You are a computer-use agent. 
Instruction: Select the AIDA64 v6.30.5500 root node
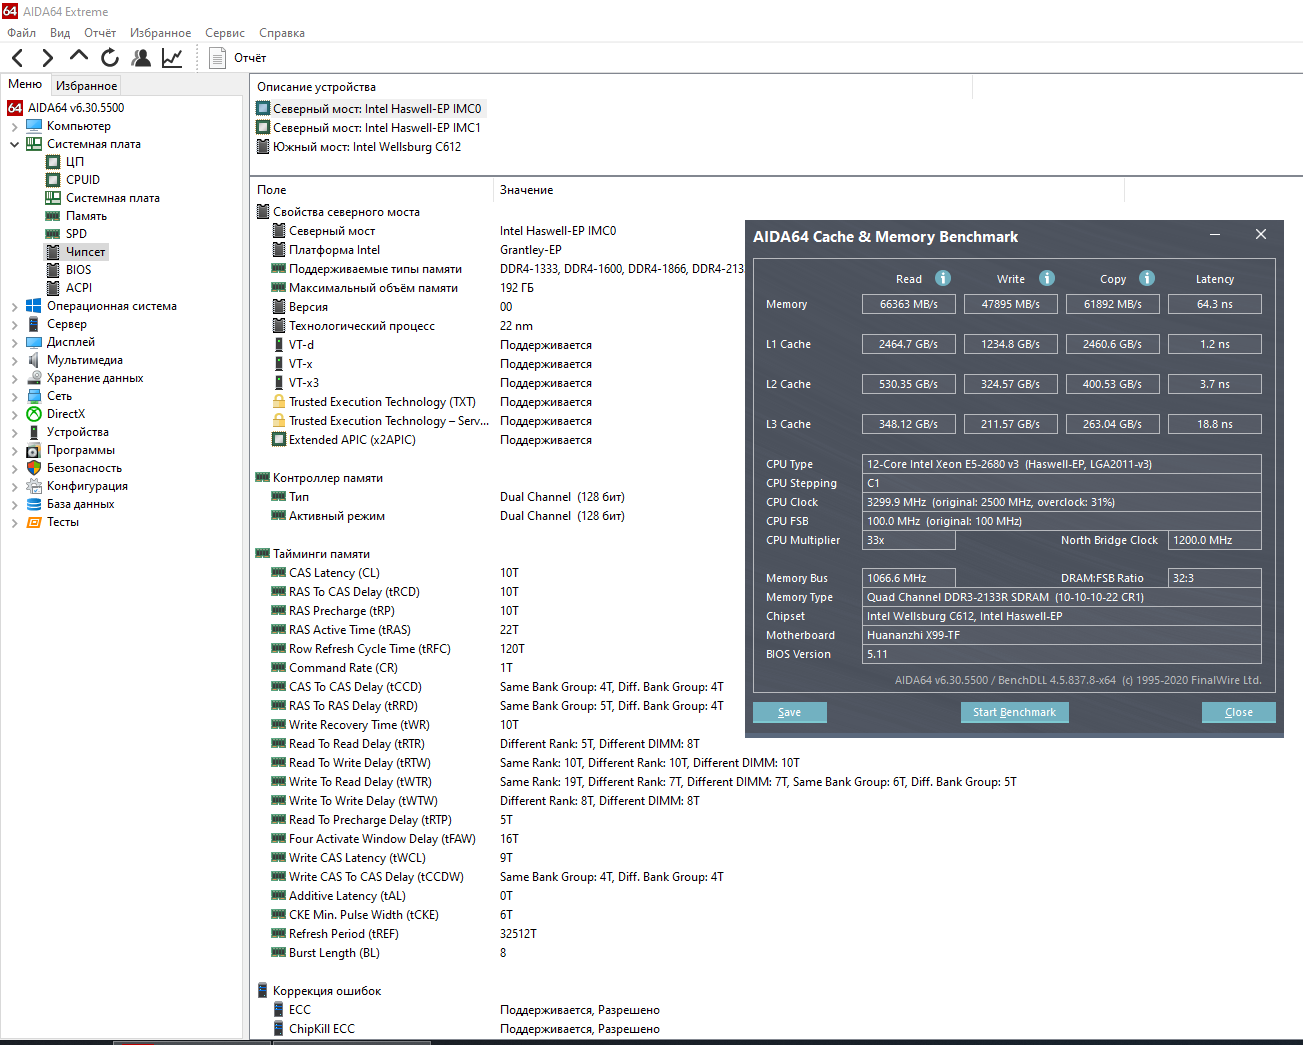(76, 108)
